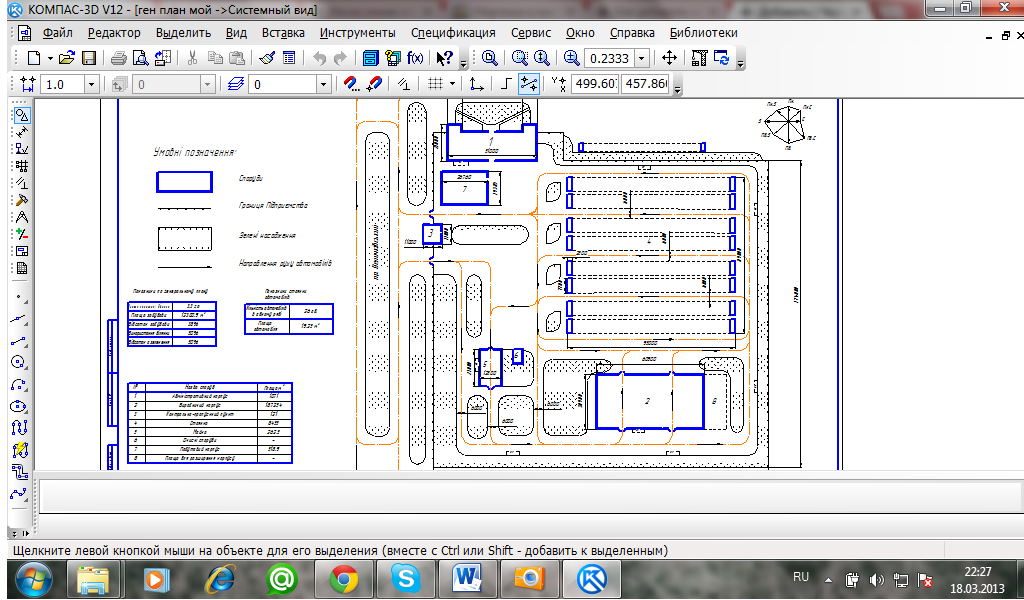Click the zoom value field showing 0.2333
This screenshot has width=1024, height=600.
[x=609, y=58]
